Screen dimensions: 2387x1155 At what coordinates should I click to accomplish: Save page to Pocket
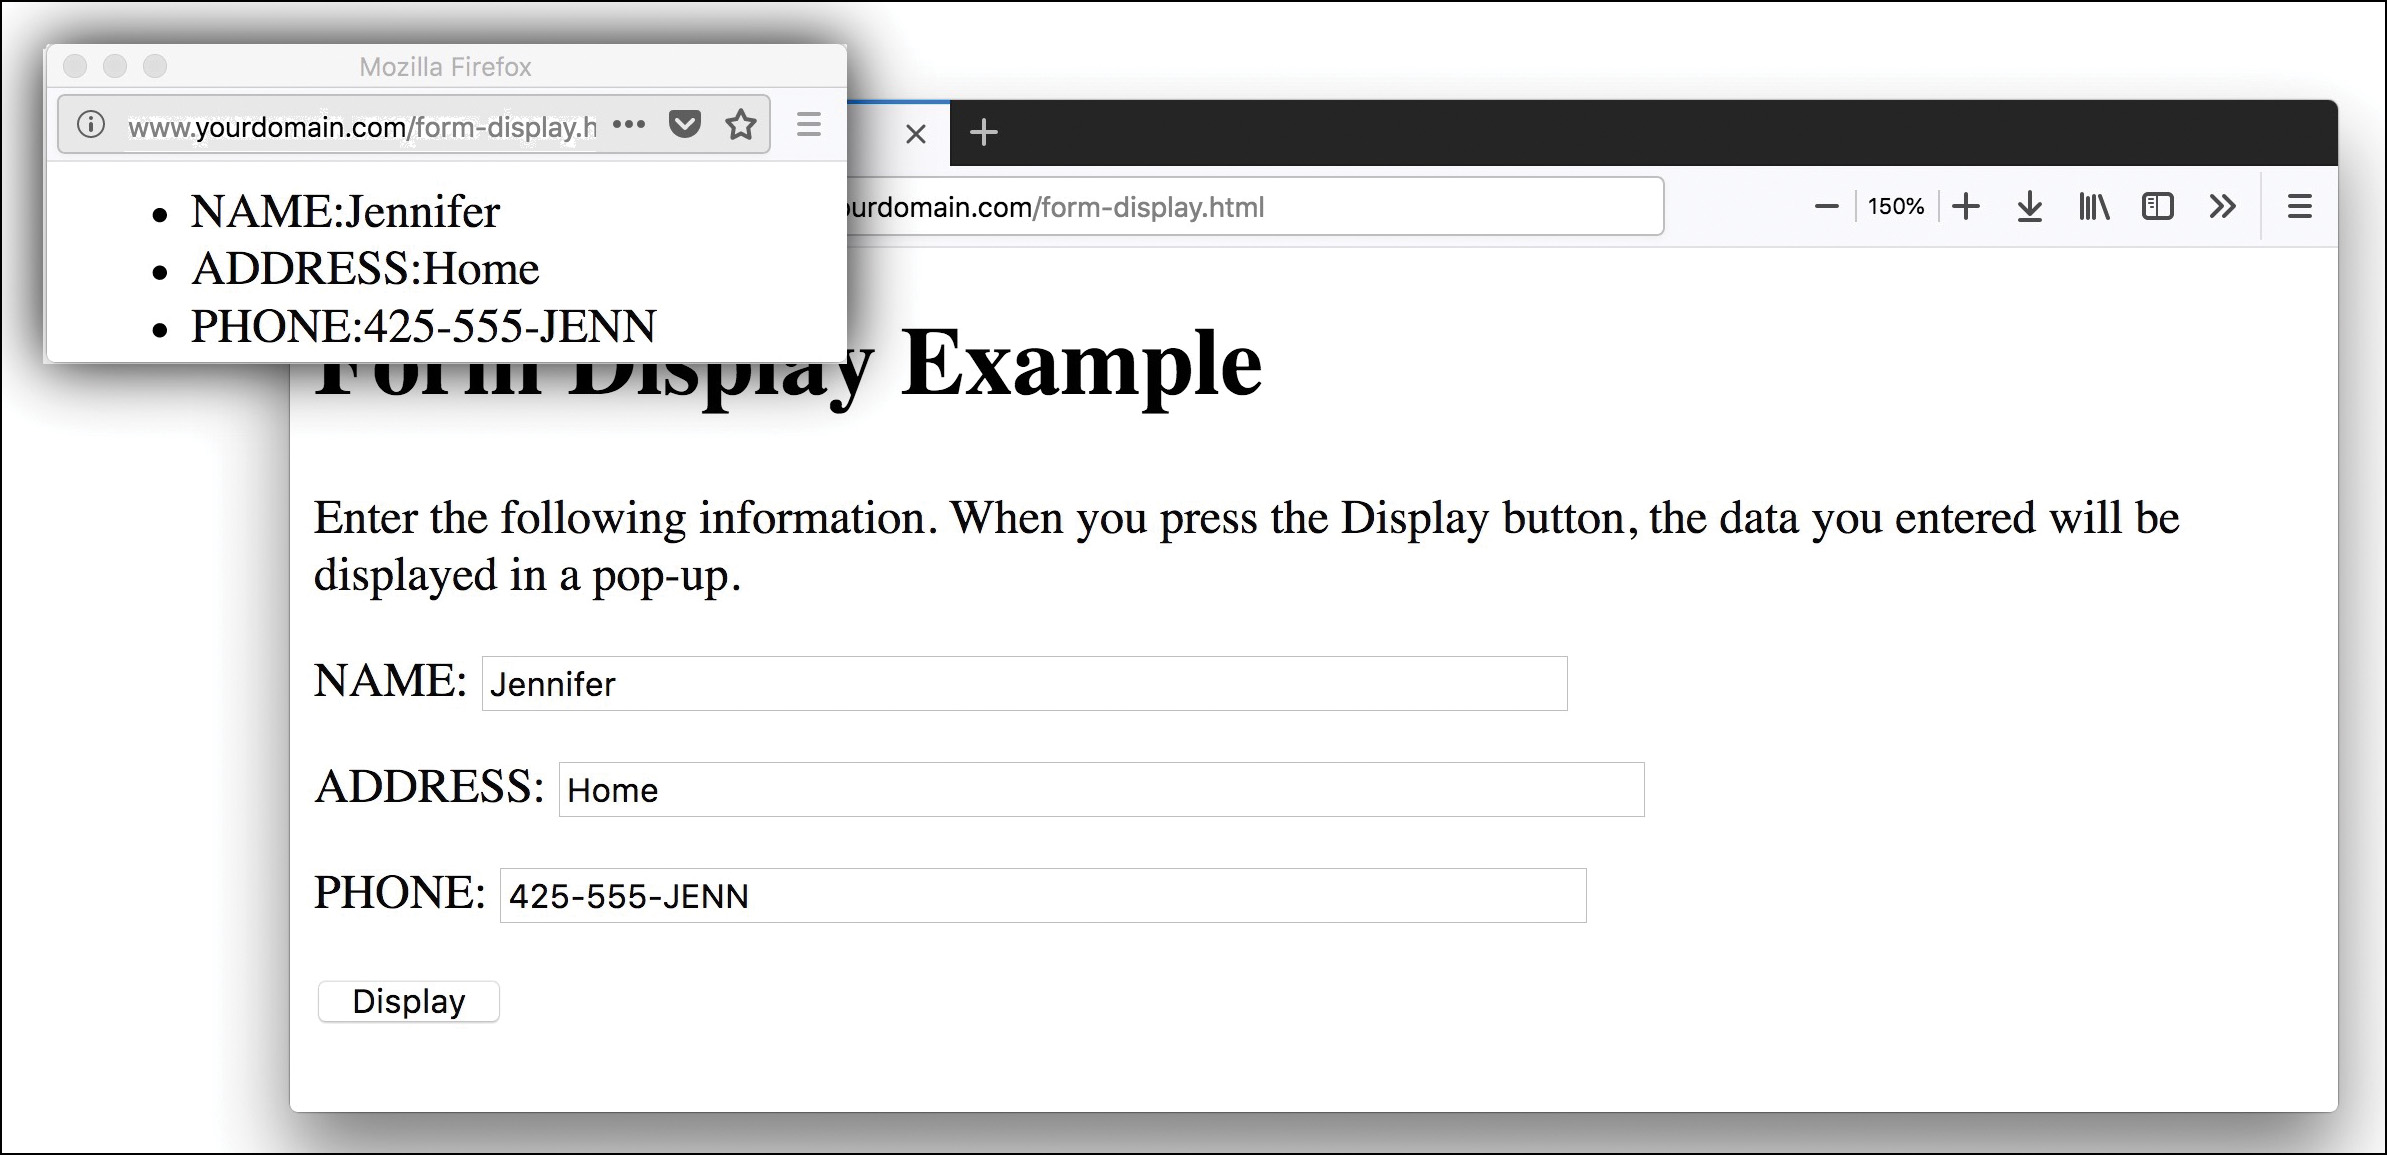coord(685,123)
